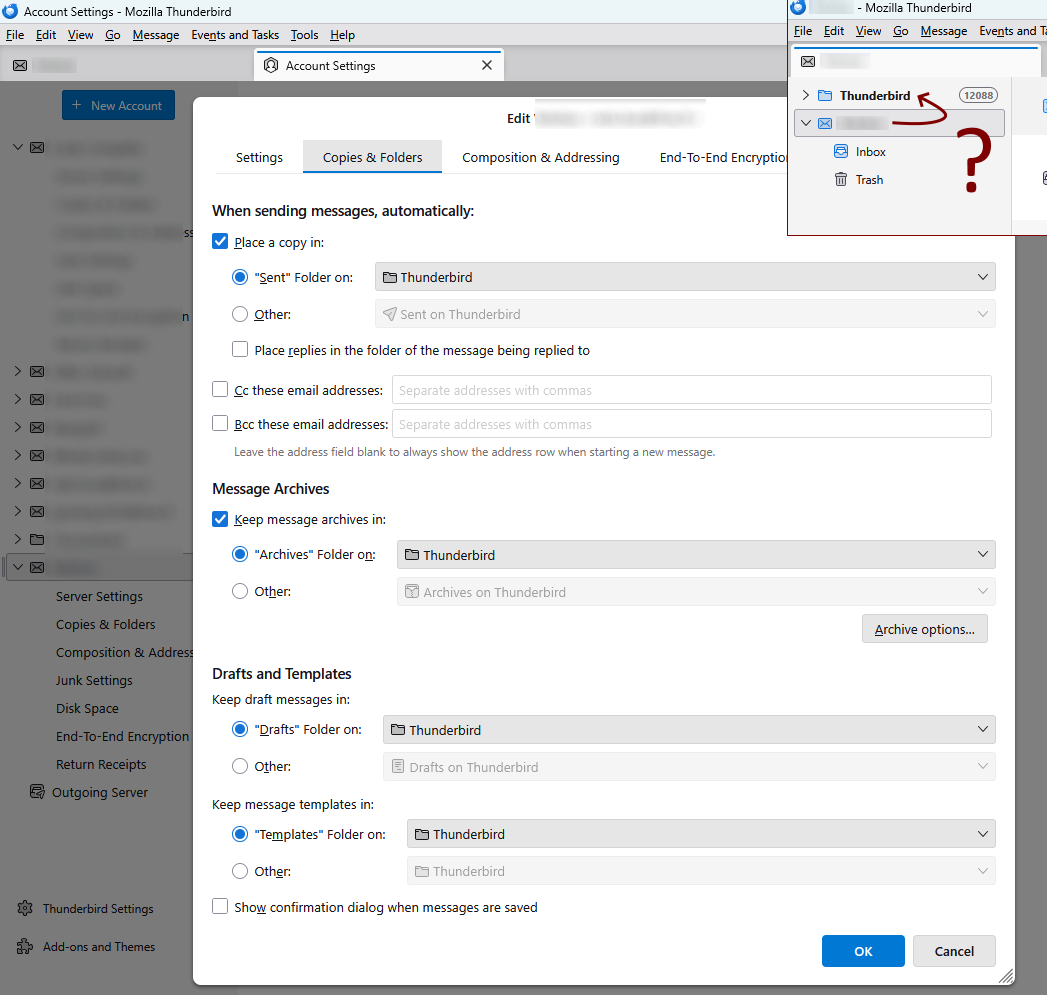Click the Bcc addresses input field
Screen dimensions: 1047x995
[692, 424]
